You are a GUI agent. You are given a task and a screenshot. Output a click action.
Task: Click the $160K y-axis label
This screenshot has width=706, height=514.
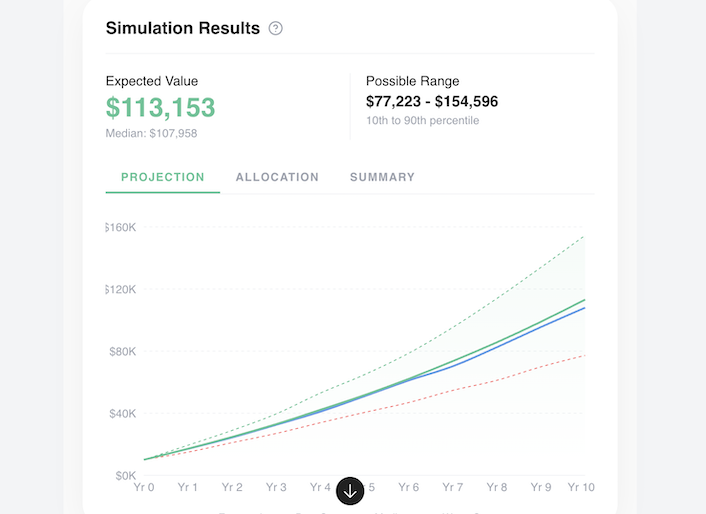[120, 227]
